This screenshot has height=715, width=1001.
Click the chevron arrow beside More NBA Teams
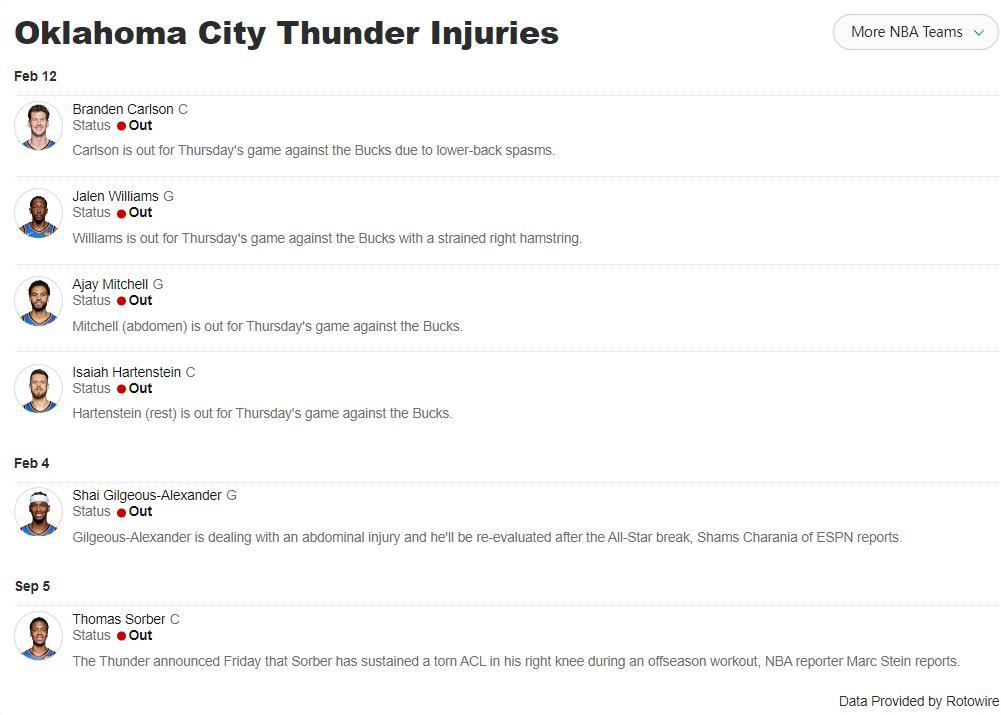click(979, 32)
